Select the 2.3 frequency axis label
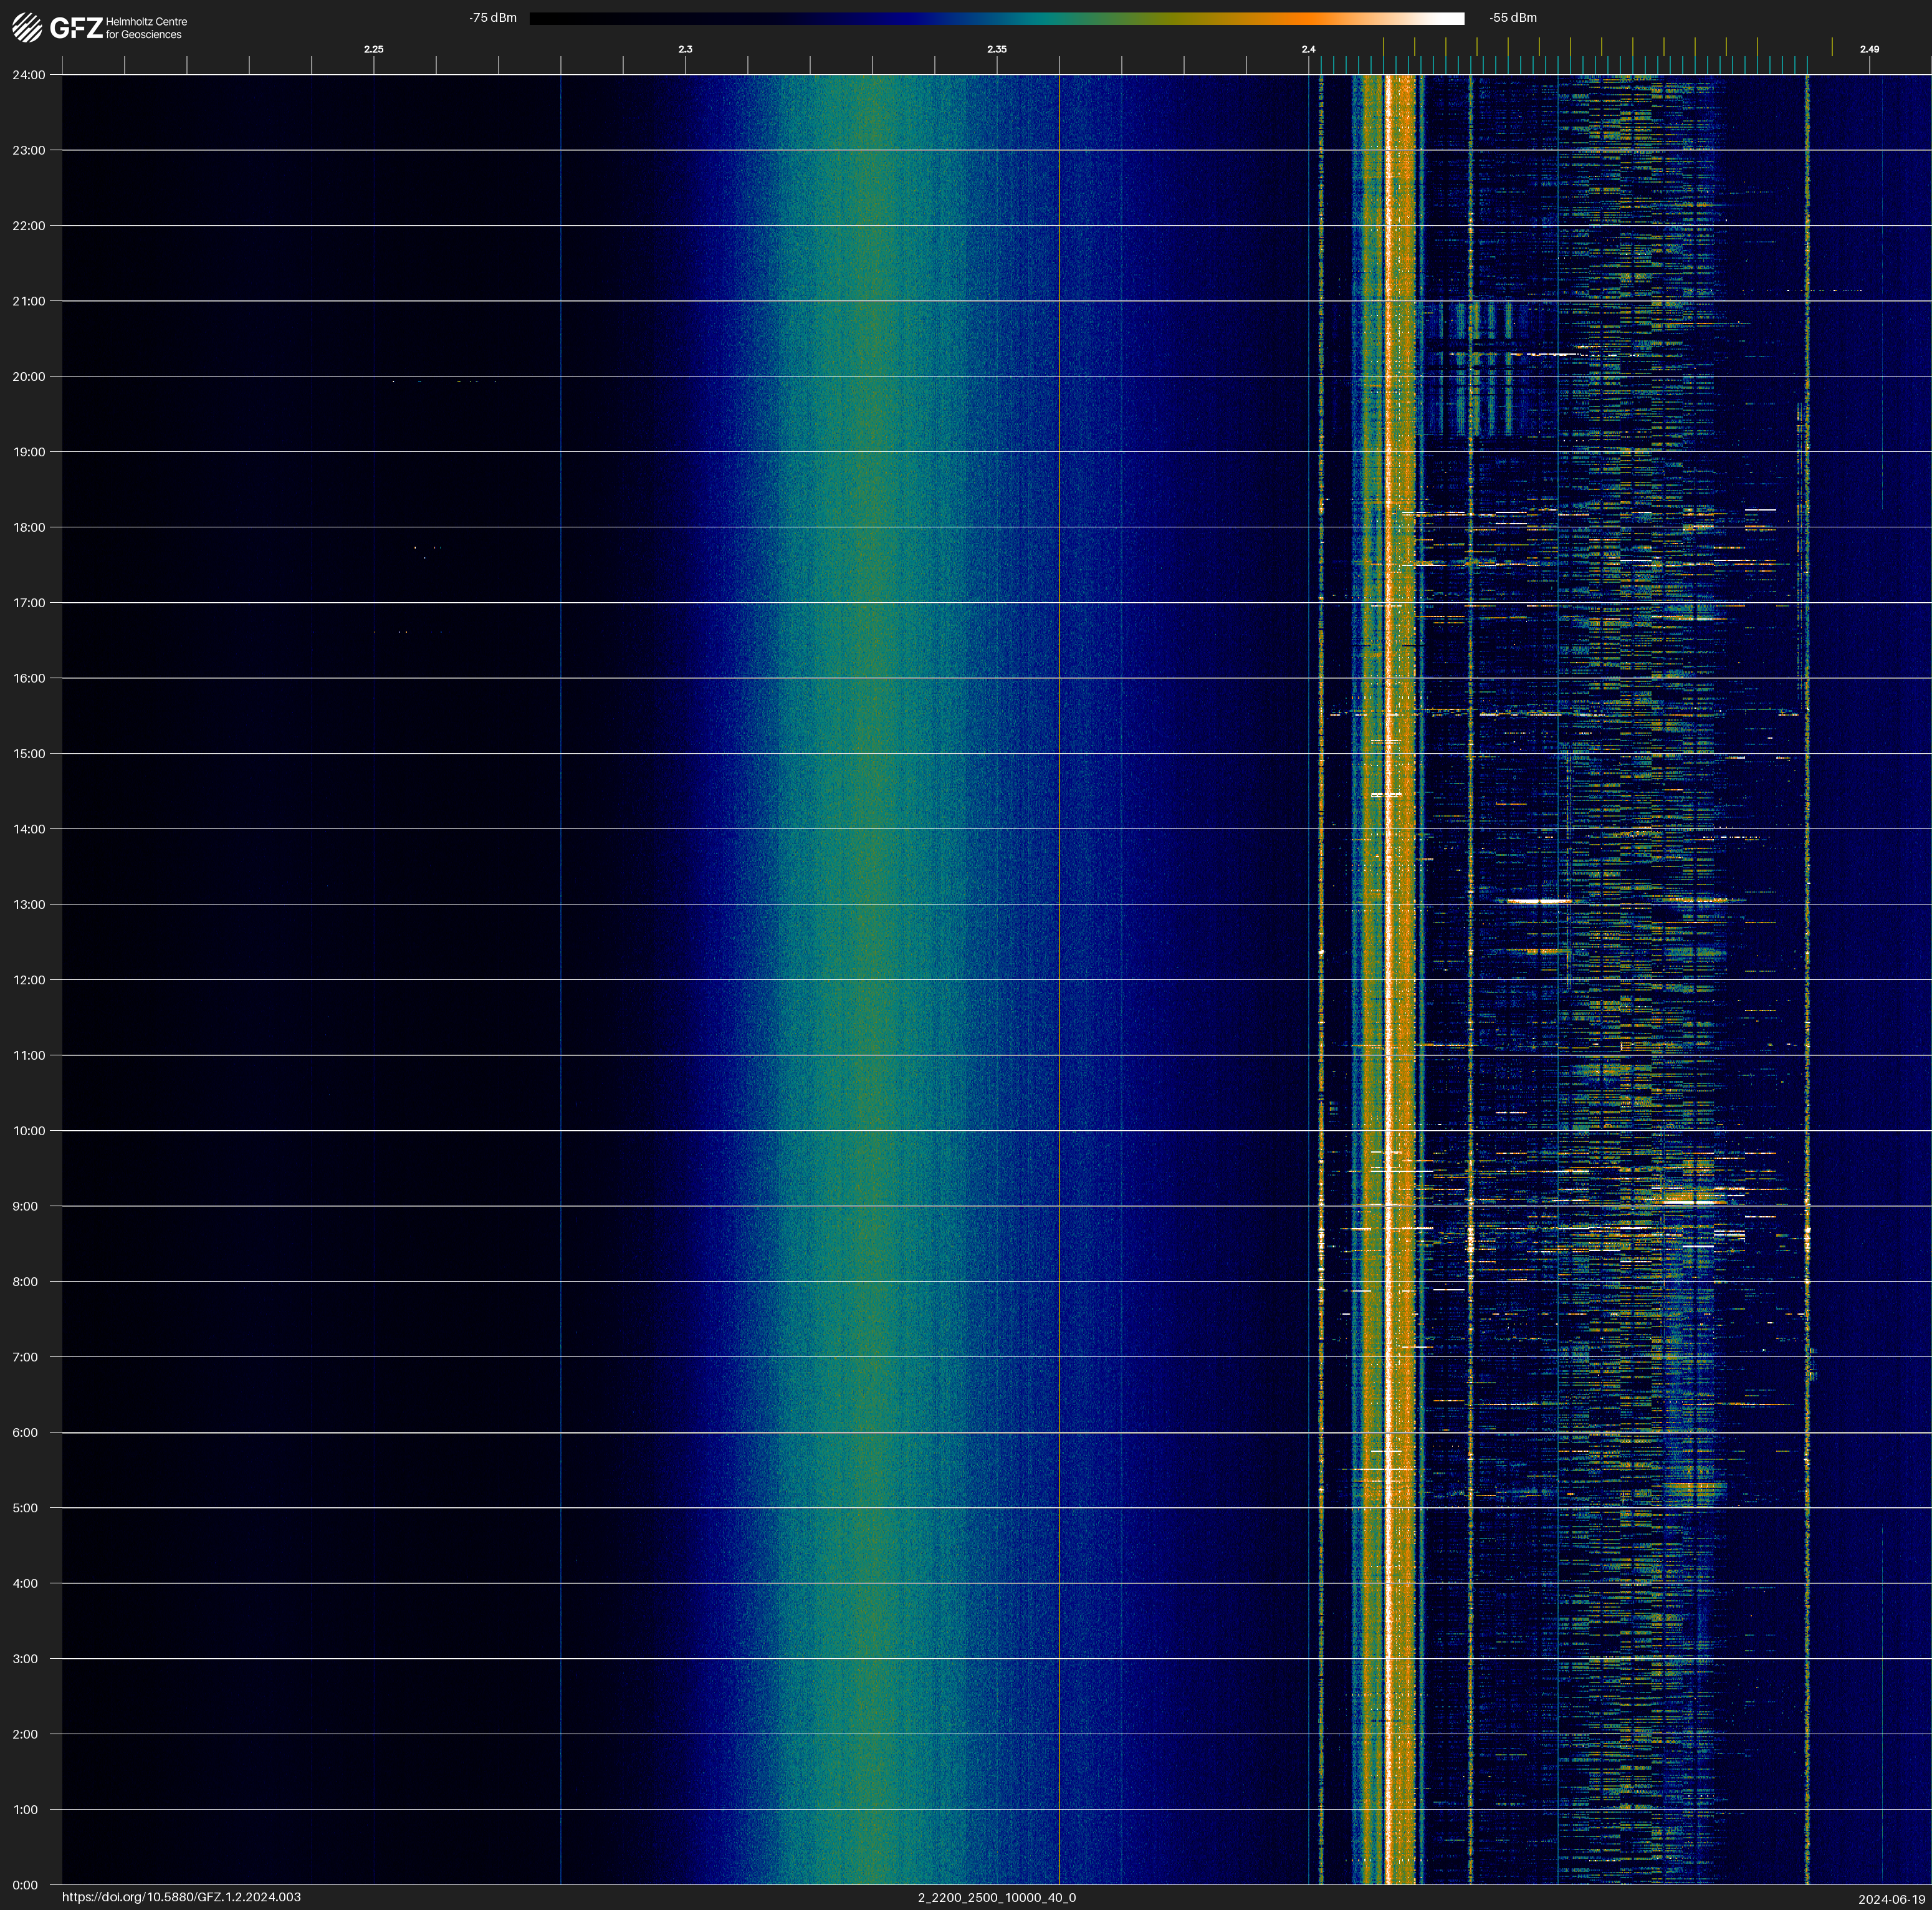1932x1910 pixels. (x=685, y=49)
